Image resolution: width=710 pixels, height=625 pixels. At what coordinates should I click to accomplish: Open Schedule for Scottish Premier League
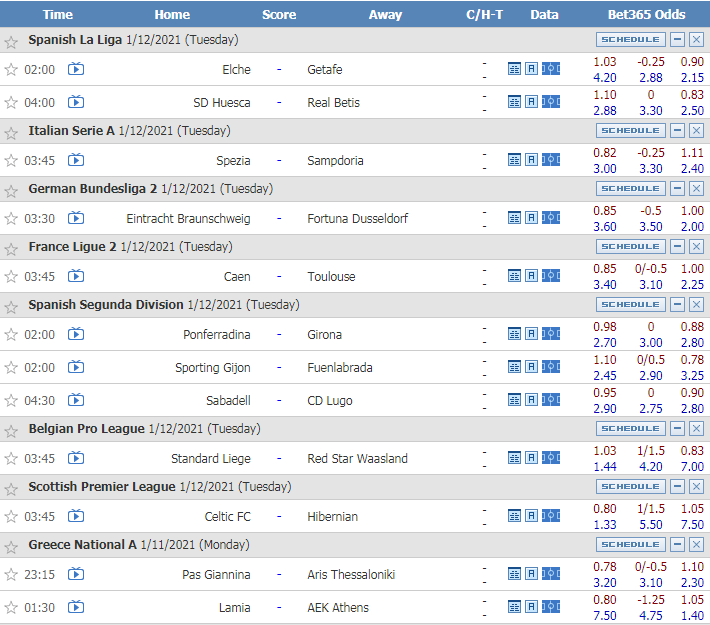point(631,486)
